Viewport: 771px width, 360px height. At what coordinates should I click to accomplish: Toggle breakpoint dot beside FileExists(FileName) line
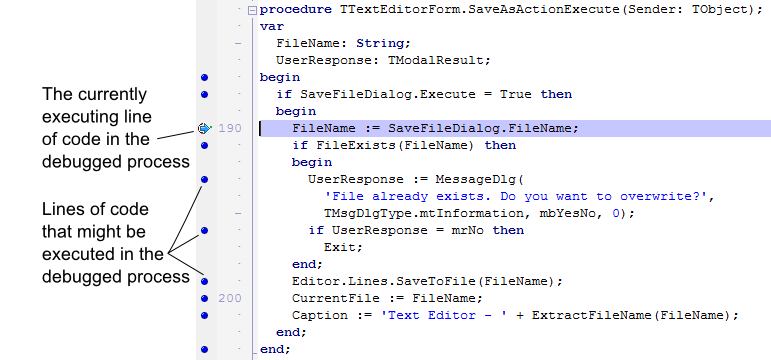[x=205, y=145]
